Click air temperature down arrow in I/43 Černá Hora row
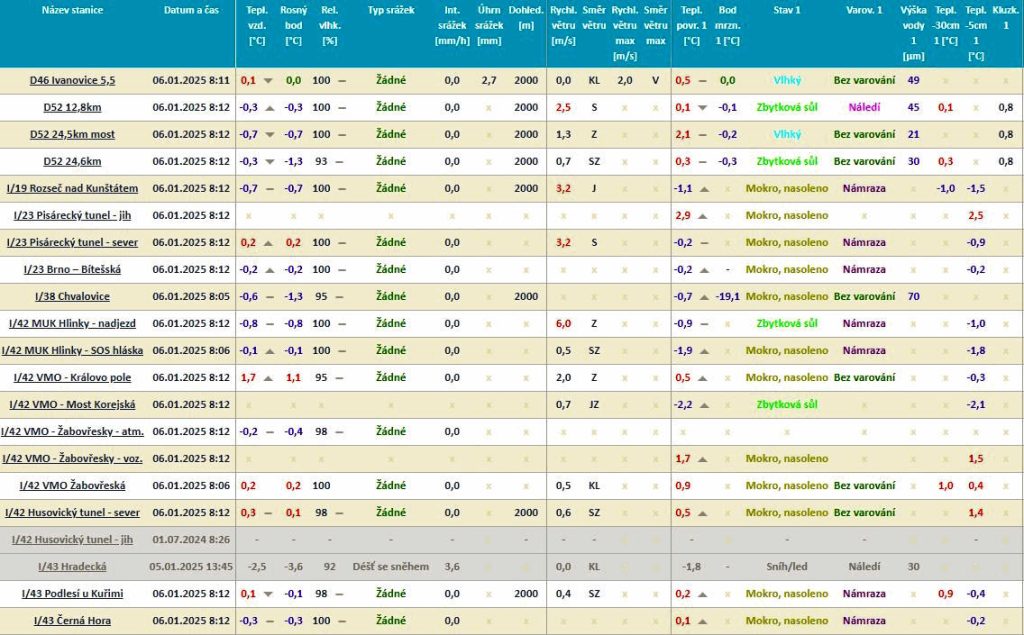 268,621
